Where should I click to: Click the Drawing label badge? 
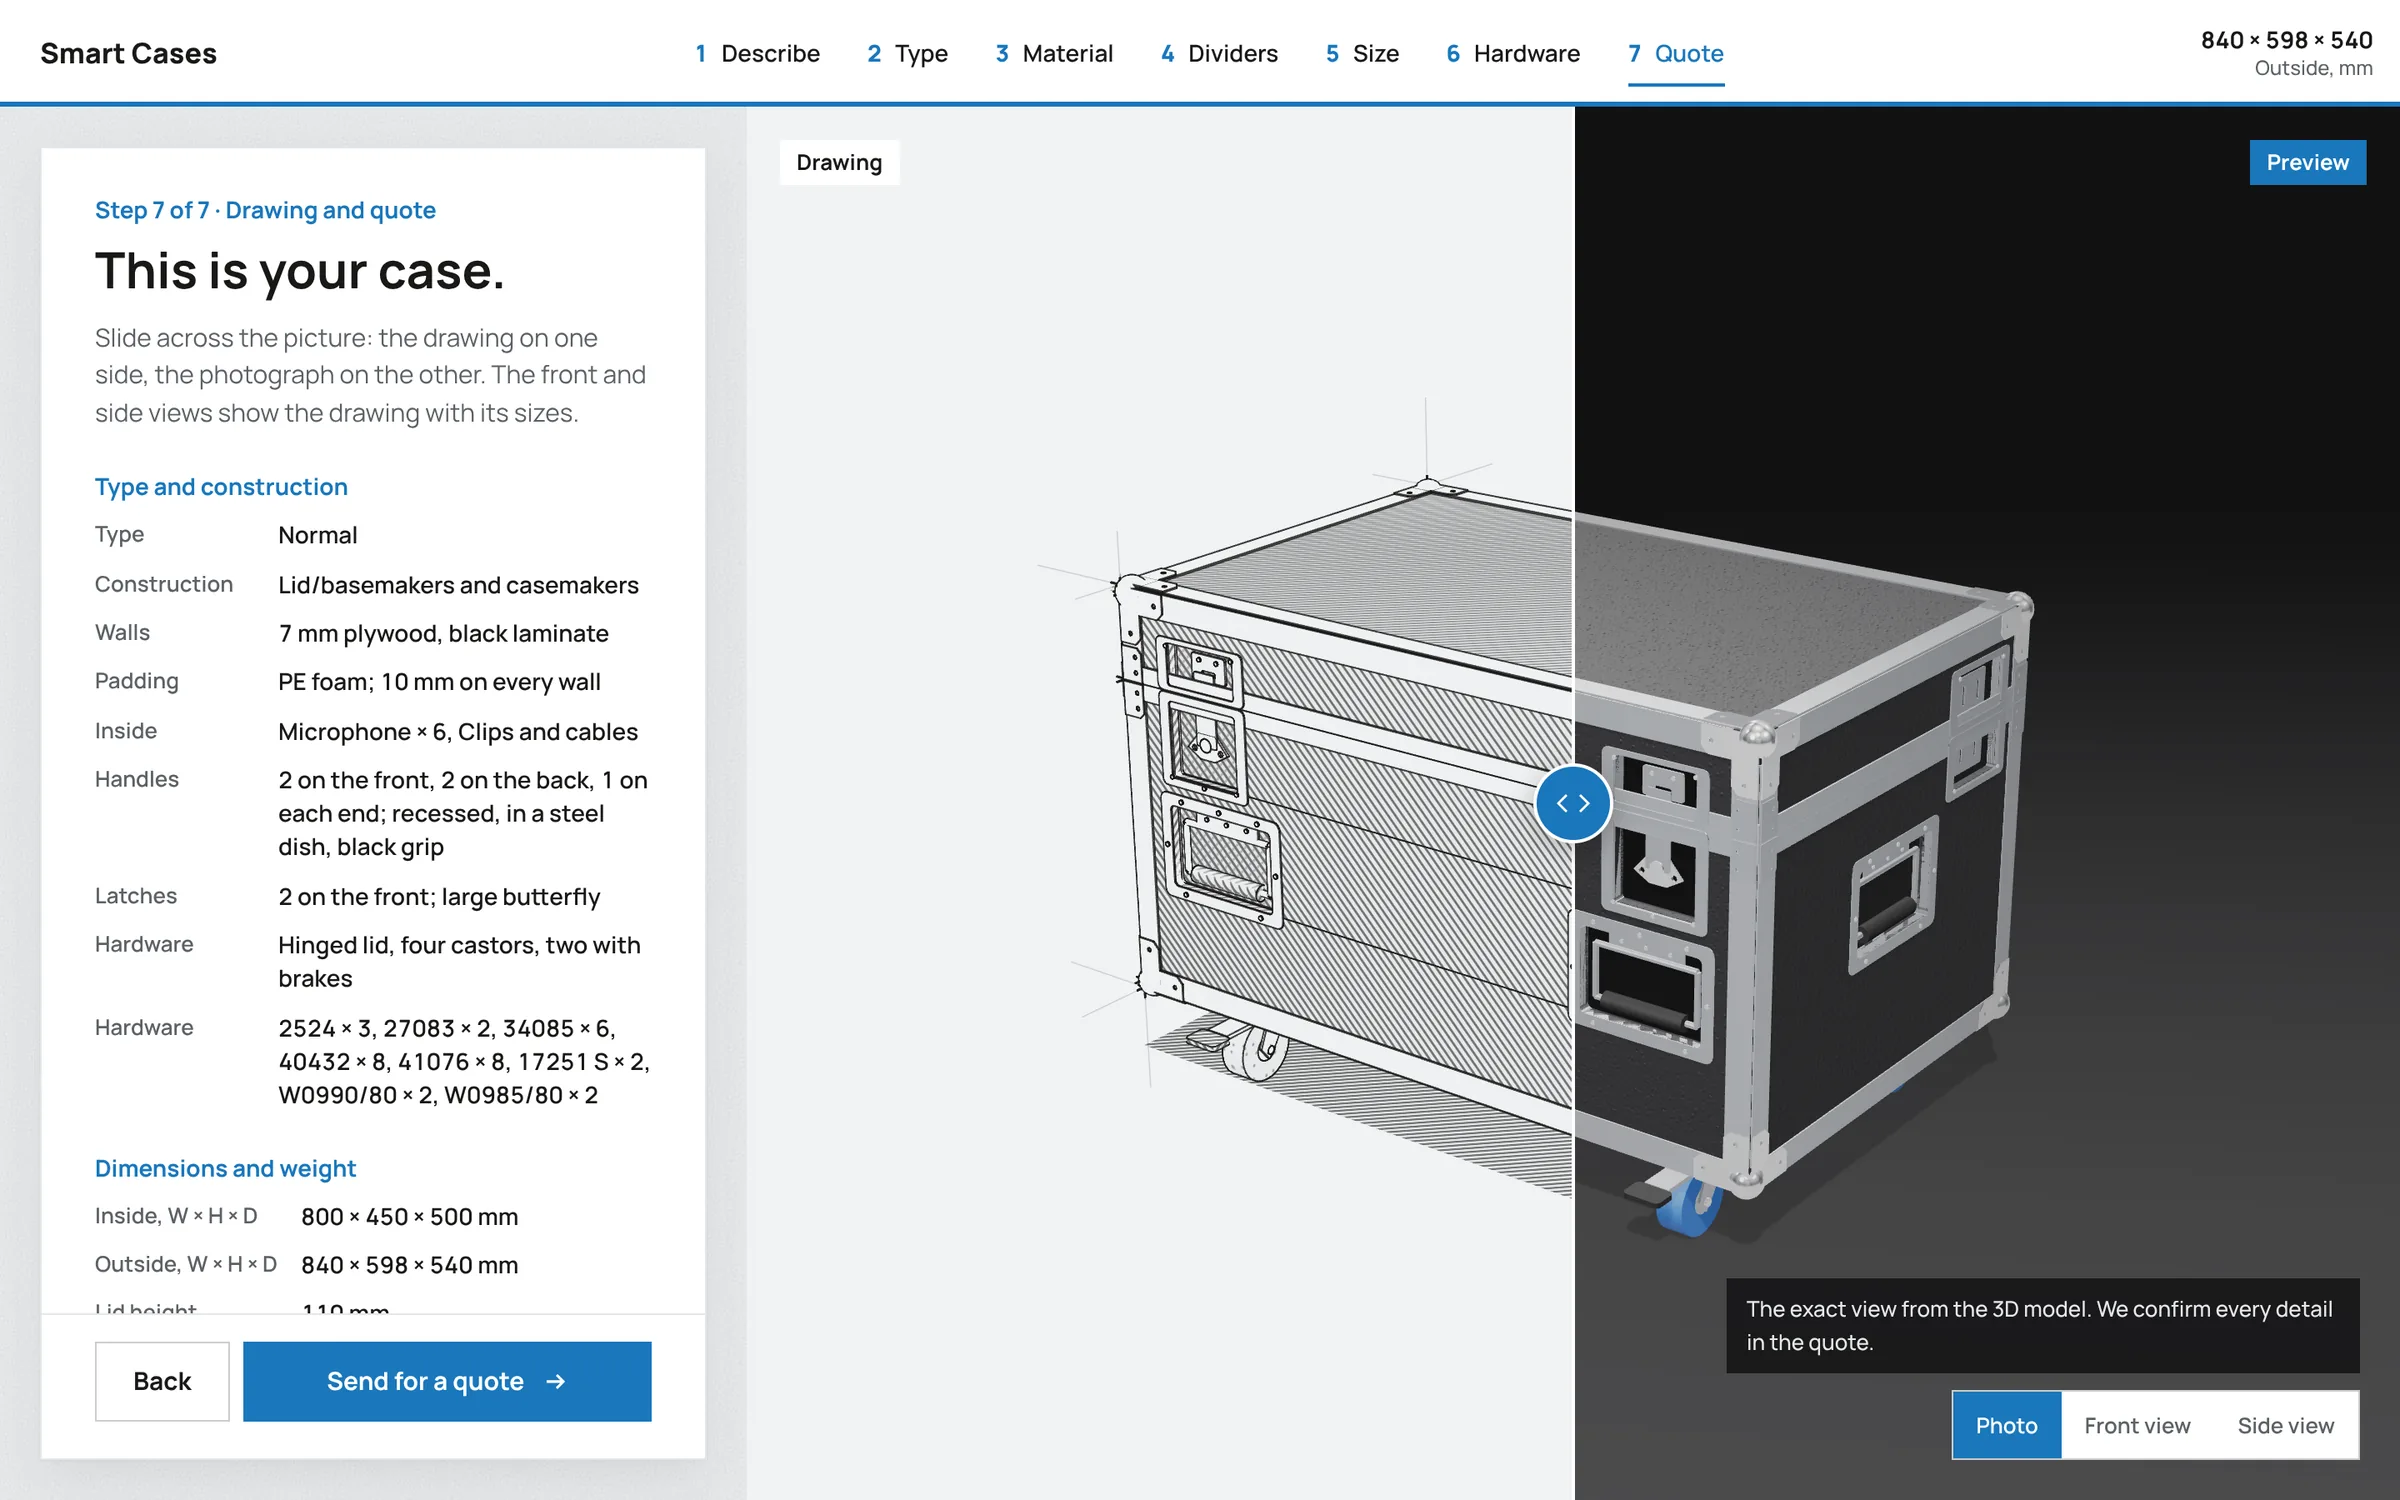pos(839,162)
